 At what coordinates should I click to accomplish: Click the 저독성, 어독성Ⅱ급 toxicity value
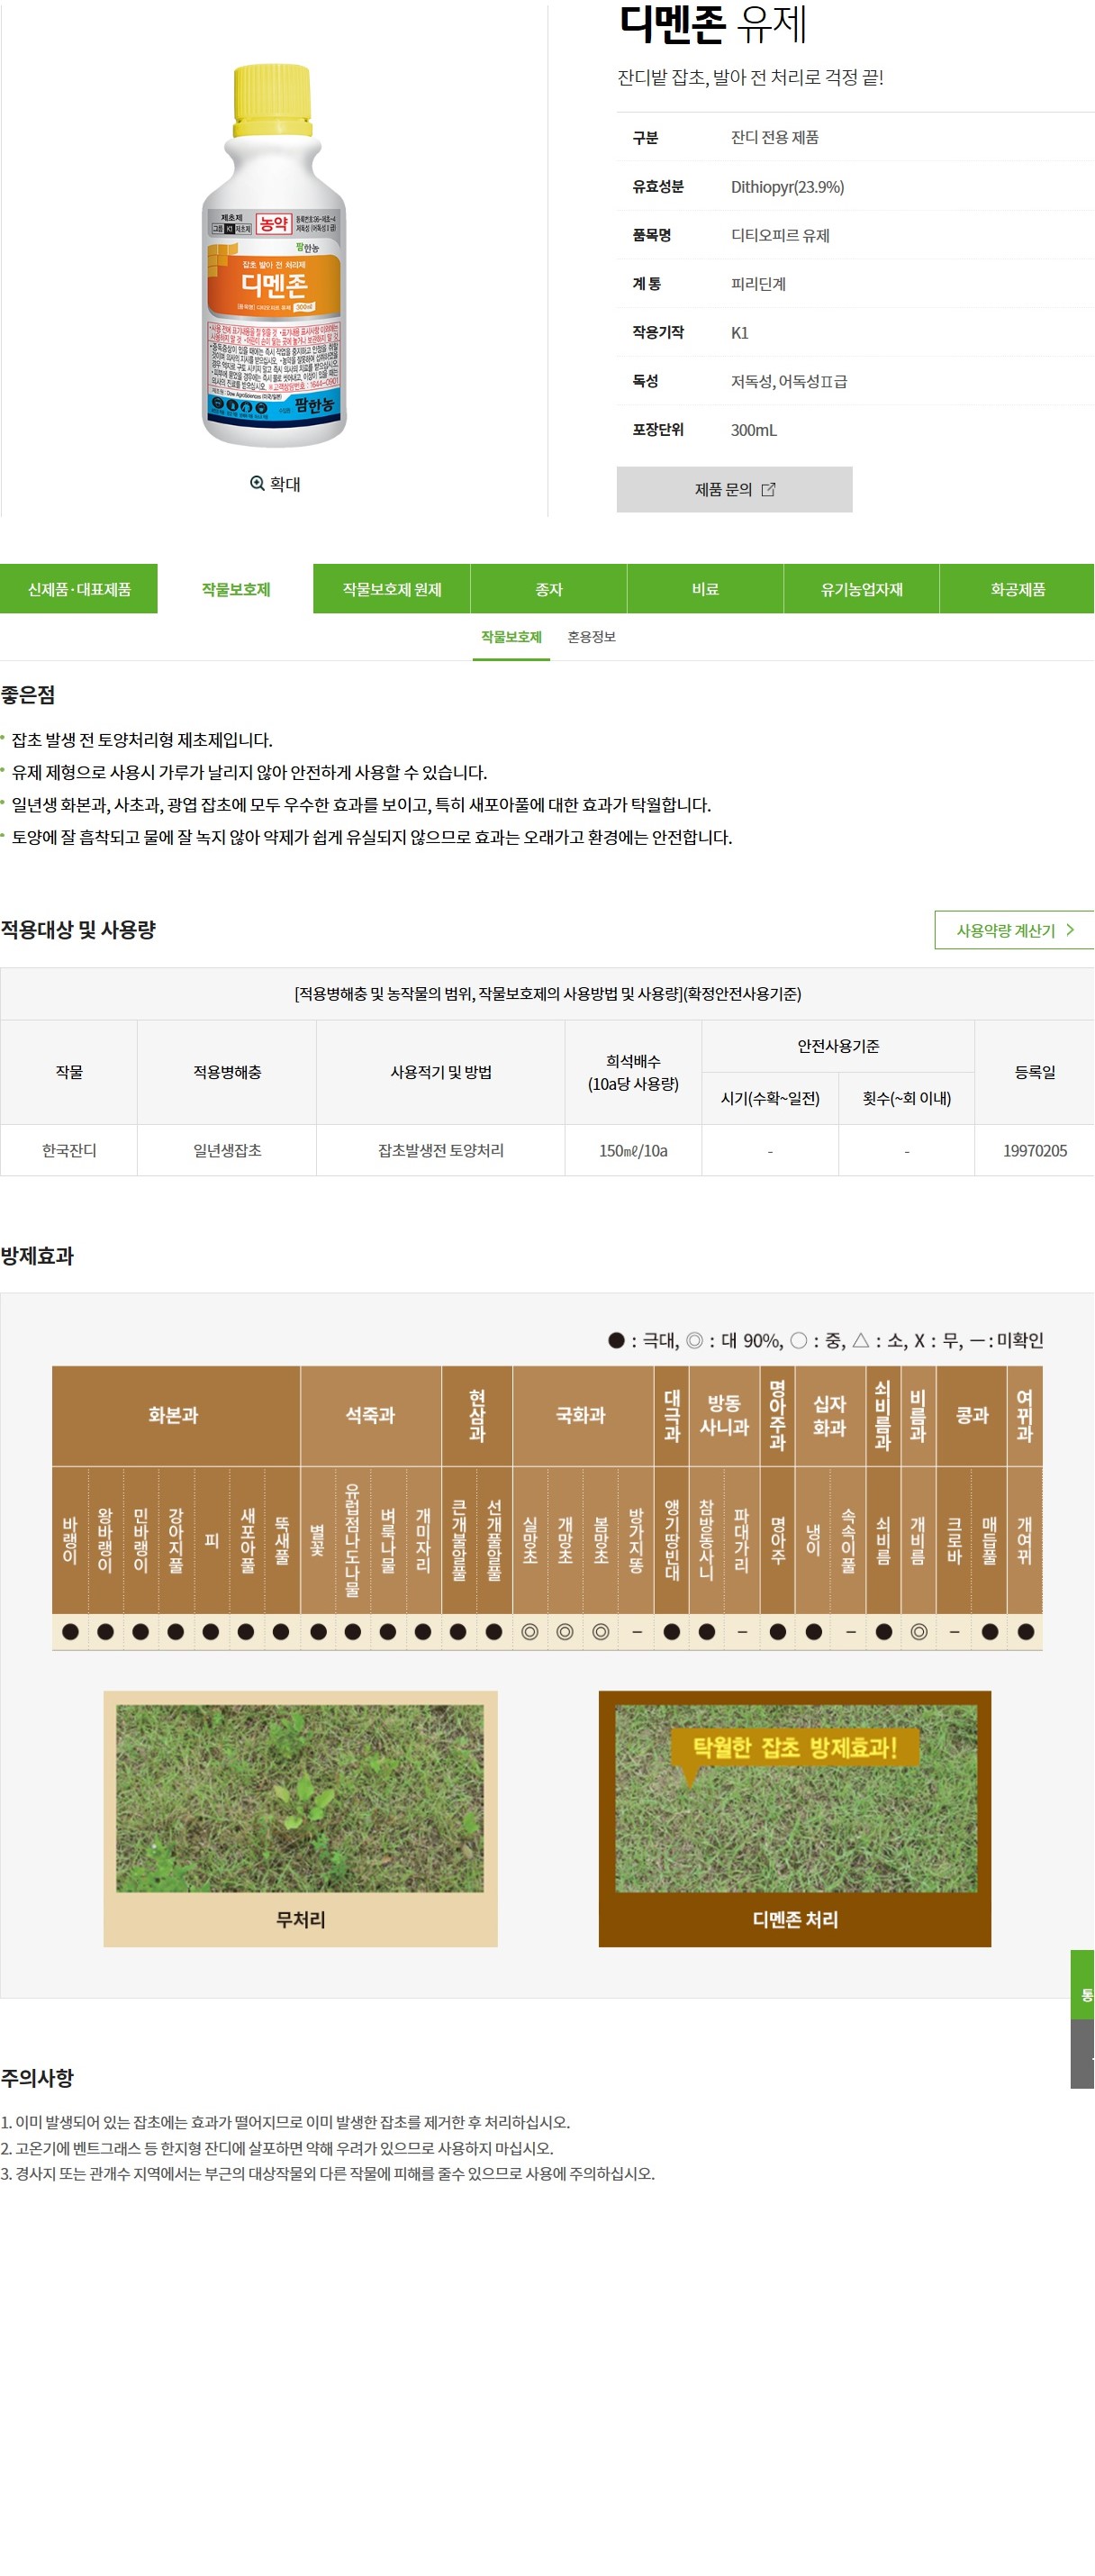(x=789, y=381)
